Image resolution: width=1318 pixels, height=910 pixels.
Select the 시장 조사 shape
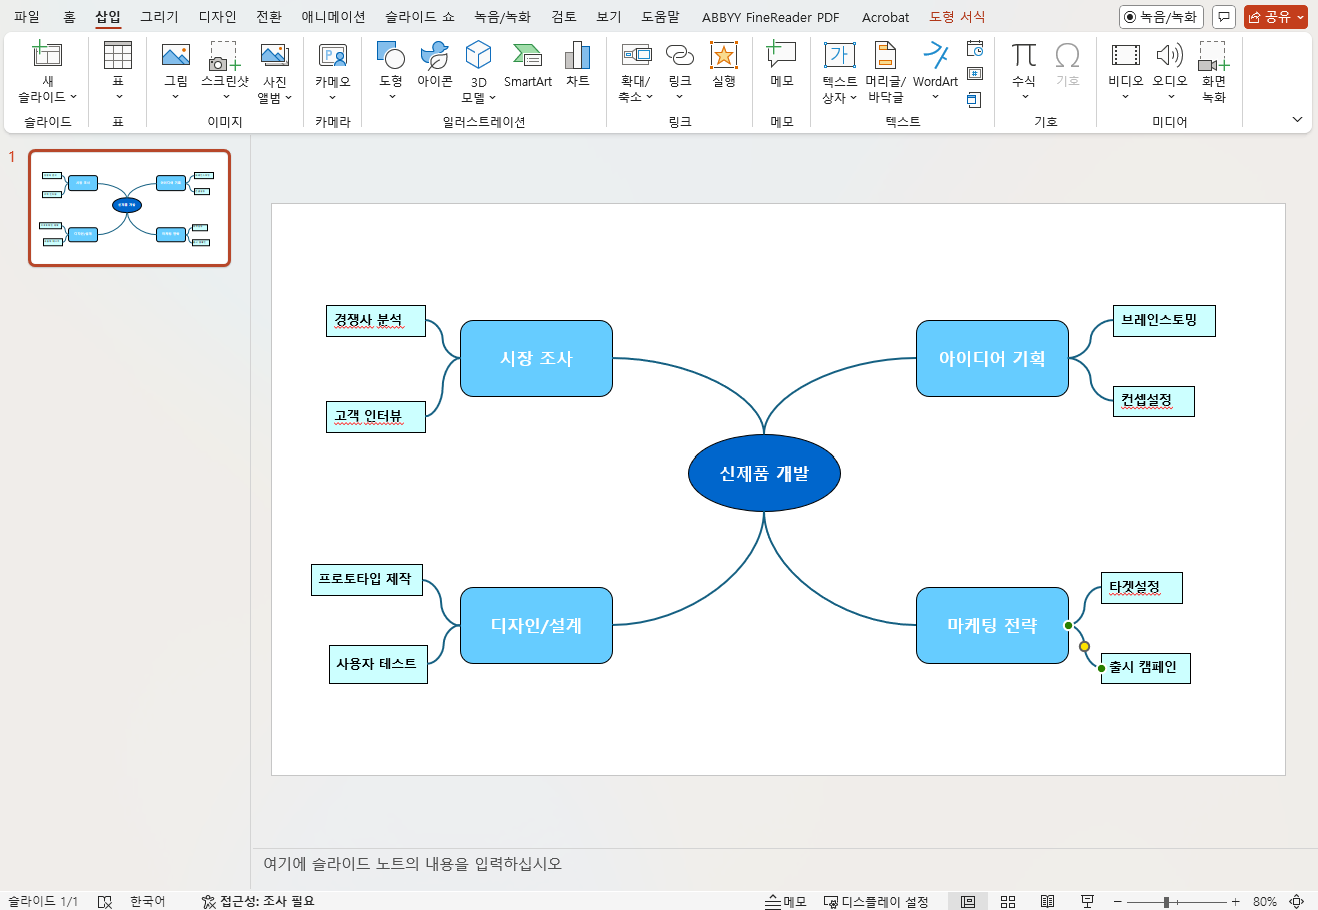[x=536, y=358]
